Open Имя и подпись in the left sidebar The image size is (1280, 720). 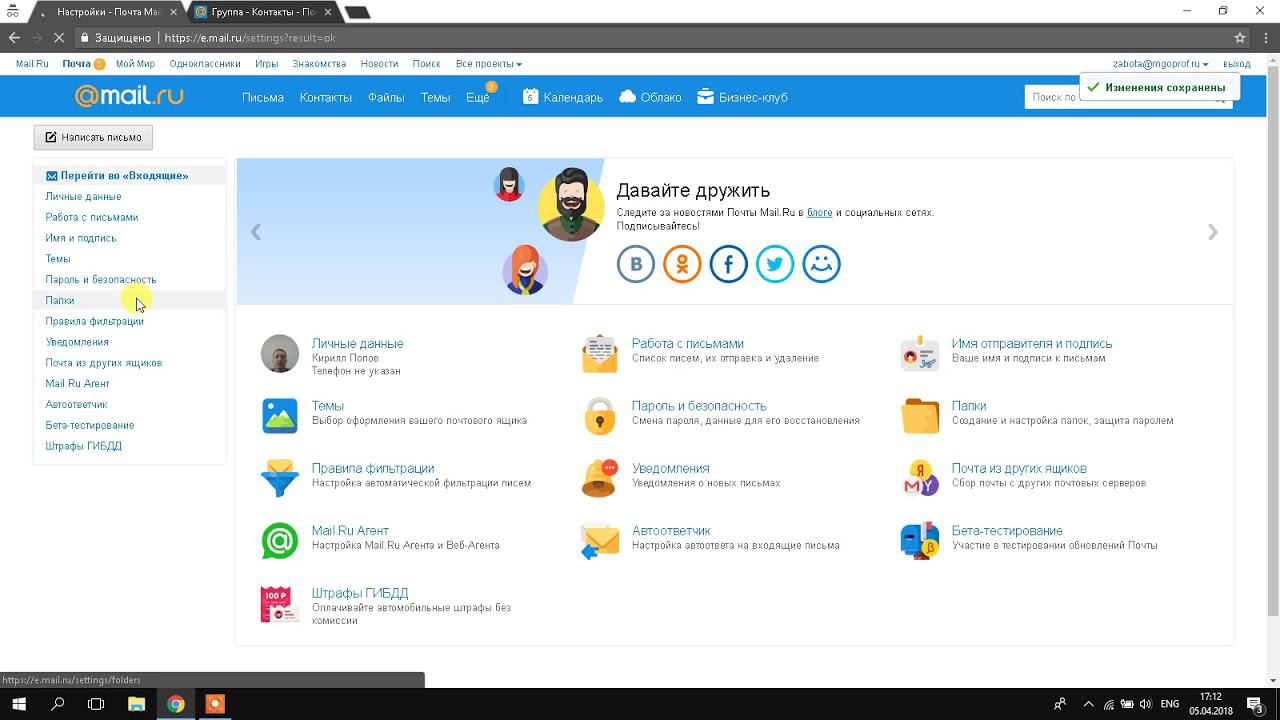81,238
